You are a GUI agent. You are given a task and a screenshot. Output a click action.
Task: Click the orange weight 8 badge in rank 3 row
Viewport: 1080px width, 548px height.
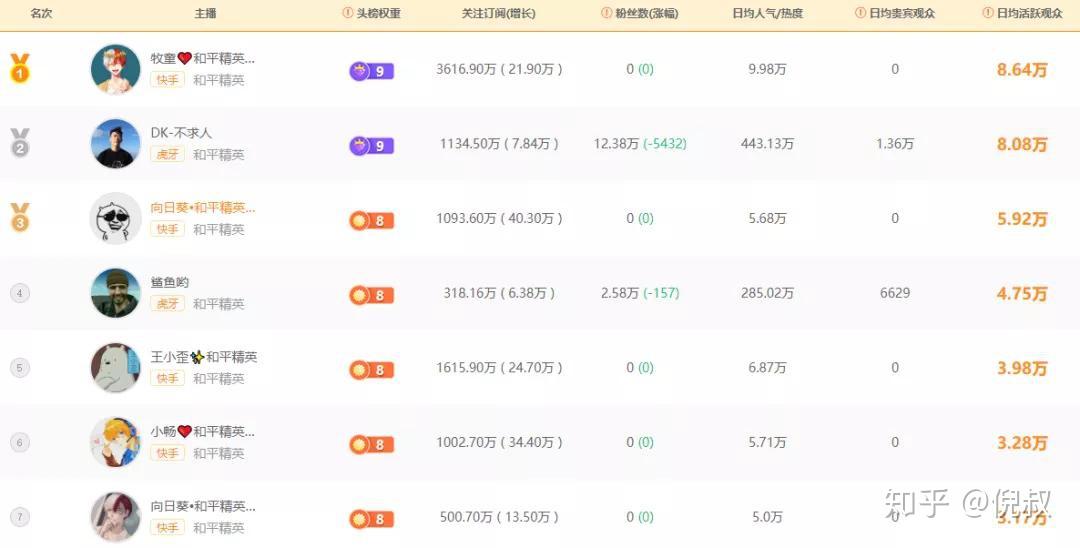pos(371,220)
